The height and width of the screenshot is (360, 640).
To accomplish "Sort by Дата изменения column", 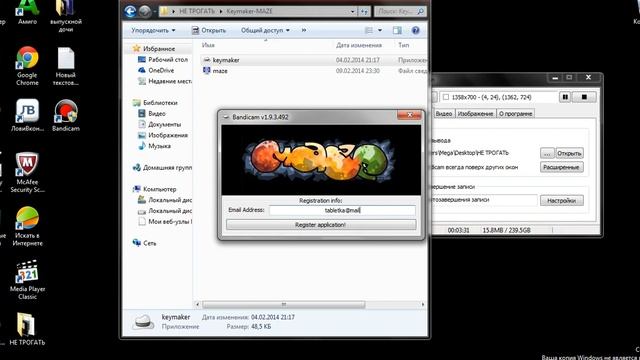I will (359, 45).
